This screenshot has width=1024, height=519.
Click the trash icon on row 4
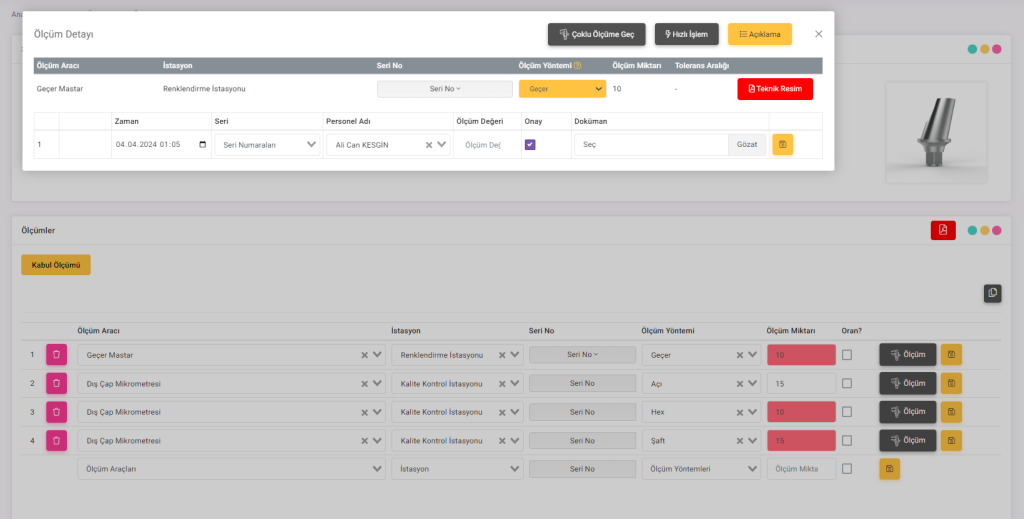(x=57, y=440)
